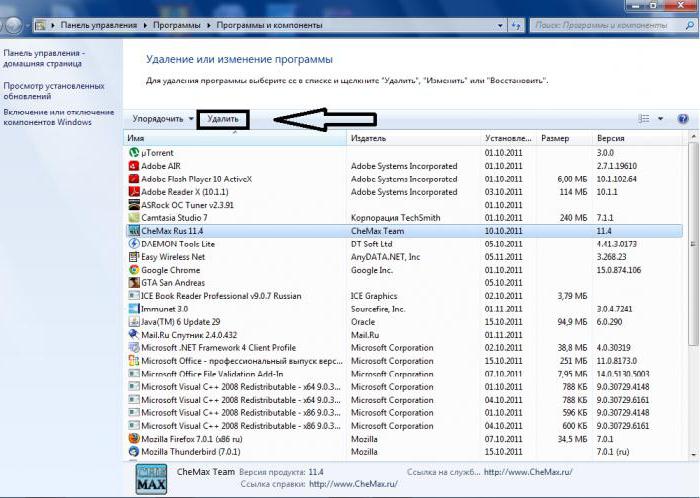The image size is (700, 498).
Task: Open the Упорядочить dropdown menu
Action: [163, 119]
